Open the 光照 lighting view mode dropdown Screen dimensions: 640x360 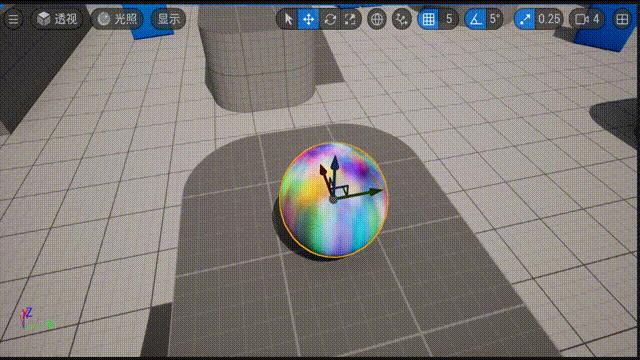pyautogui.click(x=117, y=19)
